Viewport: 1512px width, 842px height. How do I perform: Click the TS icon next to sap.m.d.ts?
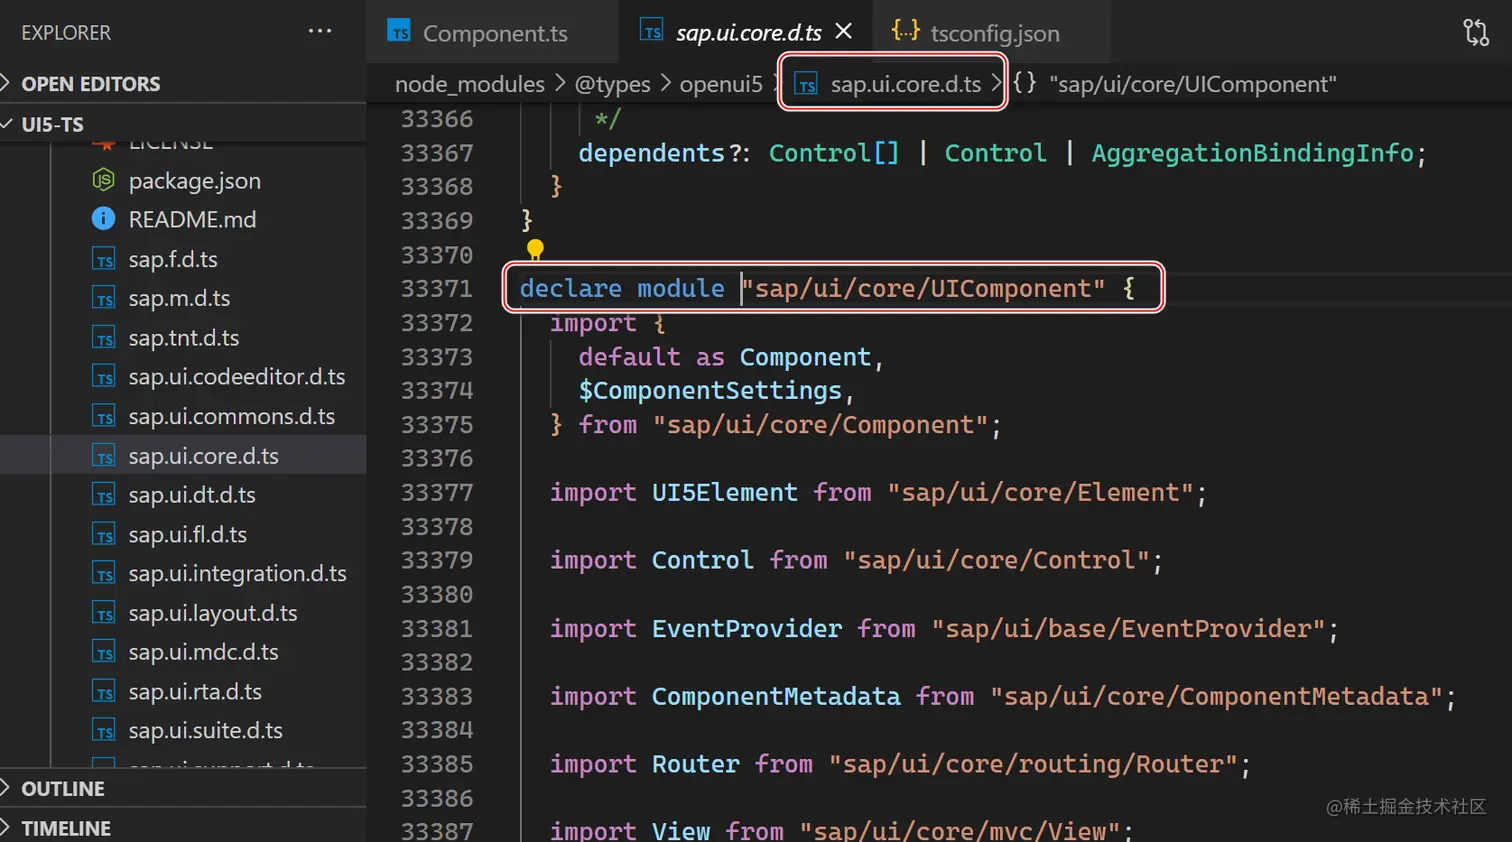[104, 299]
